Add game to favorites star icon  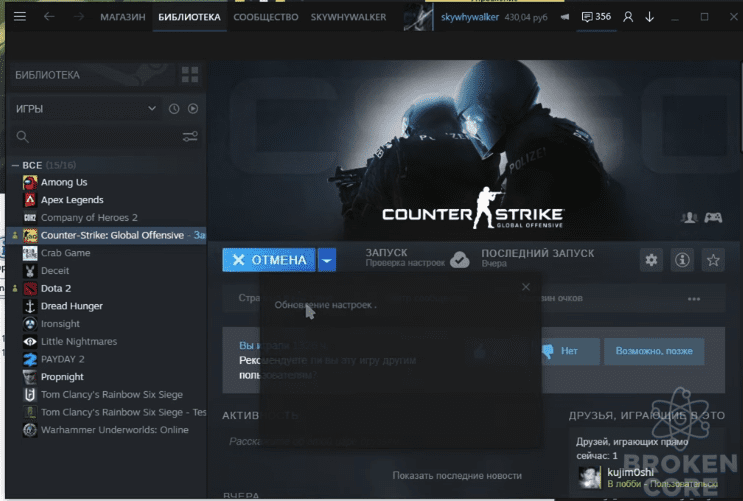point(713,260)
